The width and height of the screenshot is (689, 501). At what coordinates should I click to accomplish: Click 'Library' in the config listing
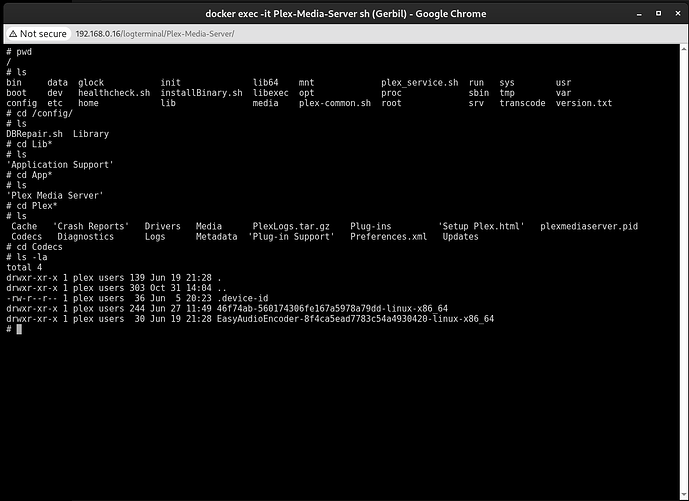91,134
